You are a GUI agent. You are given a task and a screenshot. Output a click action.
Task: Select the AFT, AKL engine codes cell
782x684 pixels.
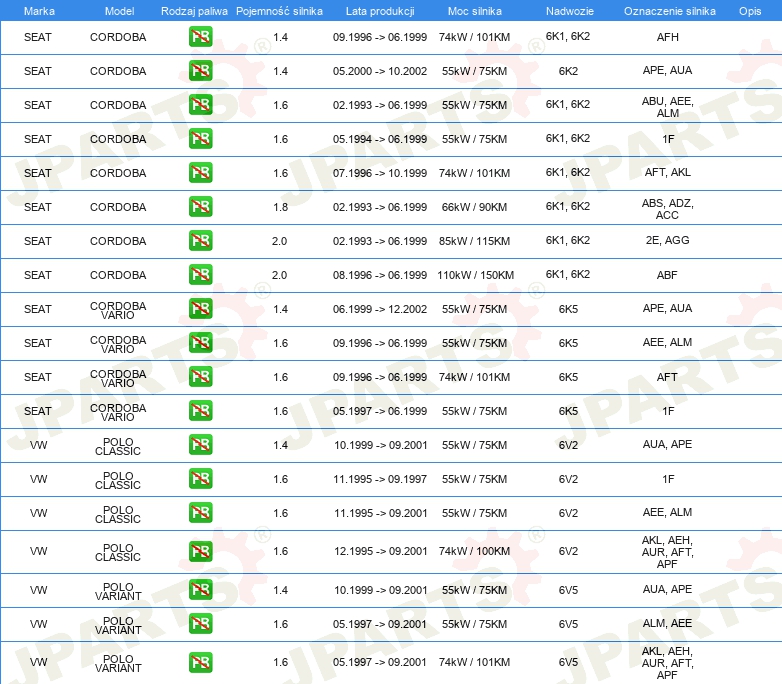coord(667,172)
